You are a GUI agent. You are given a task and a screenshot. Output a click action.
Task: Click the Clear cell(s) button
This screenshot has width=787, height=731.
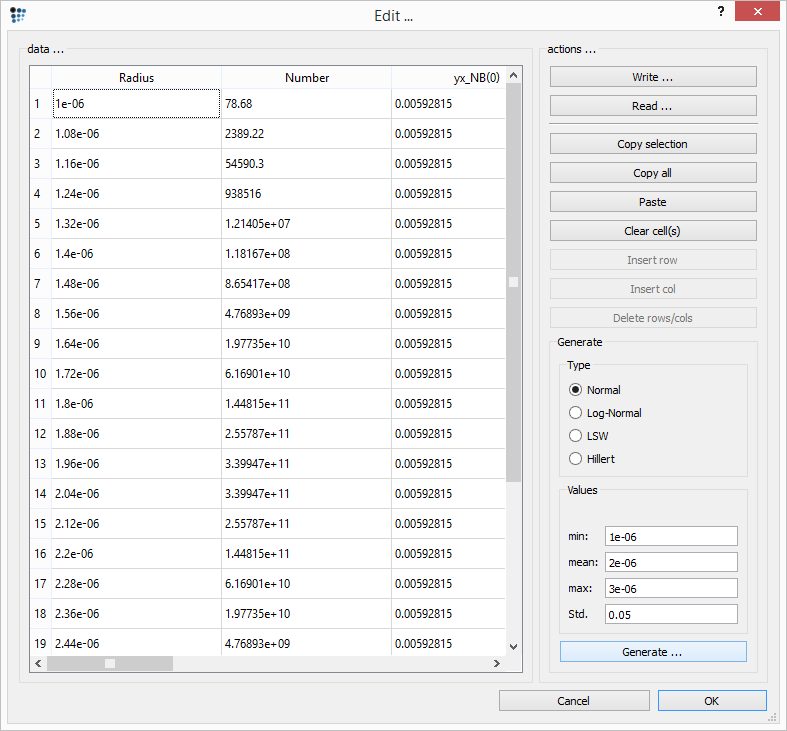(x=653, y=231)
